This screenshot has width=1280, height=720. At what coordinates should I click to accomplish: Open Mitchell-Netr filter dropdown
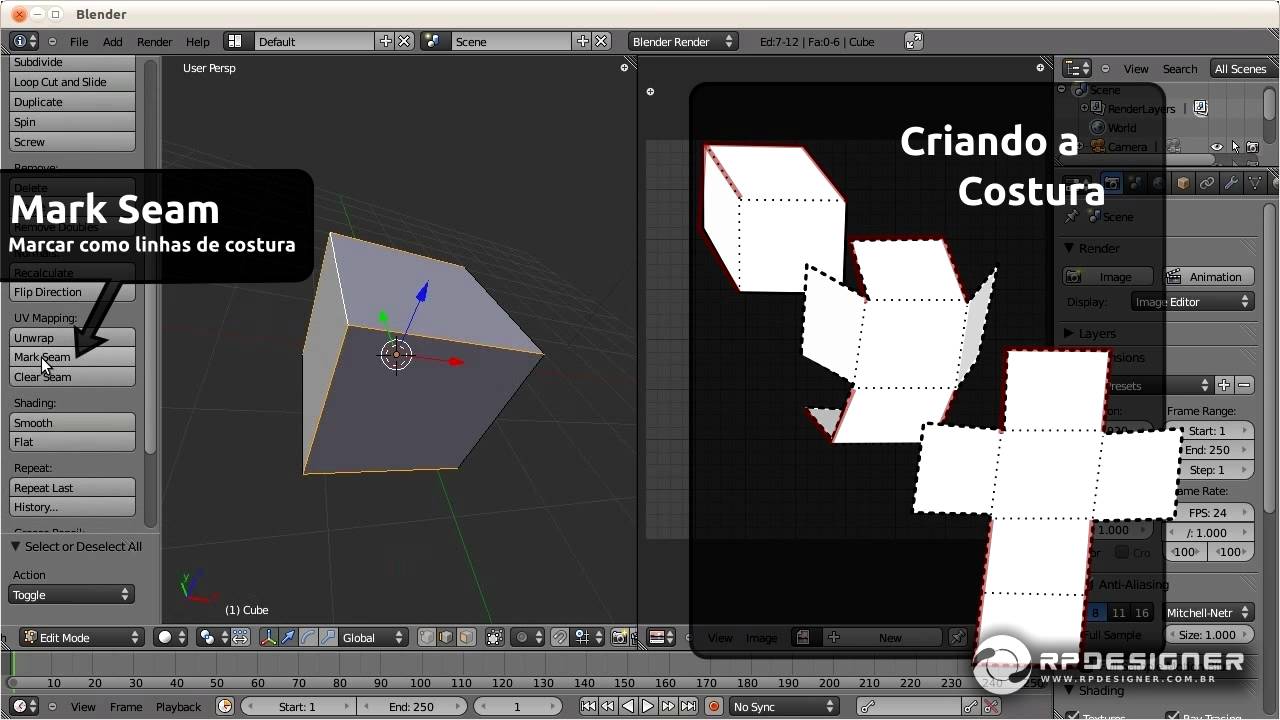[x=1209, y=612]
